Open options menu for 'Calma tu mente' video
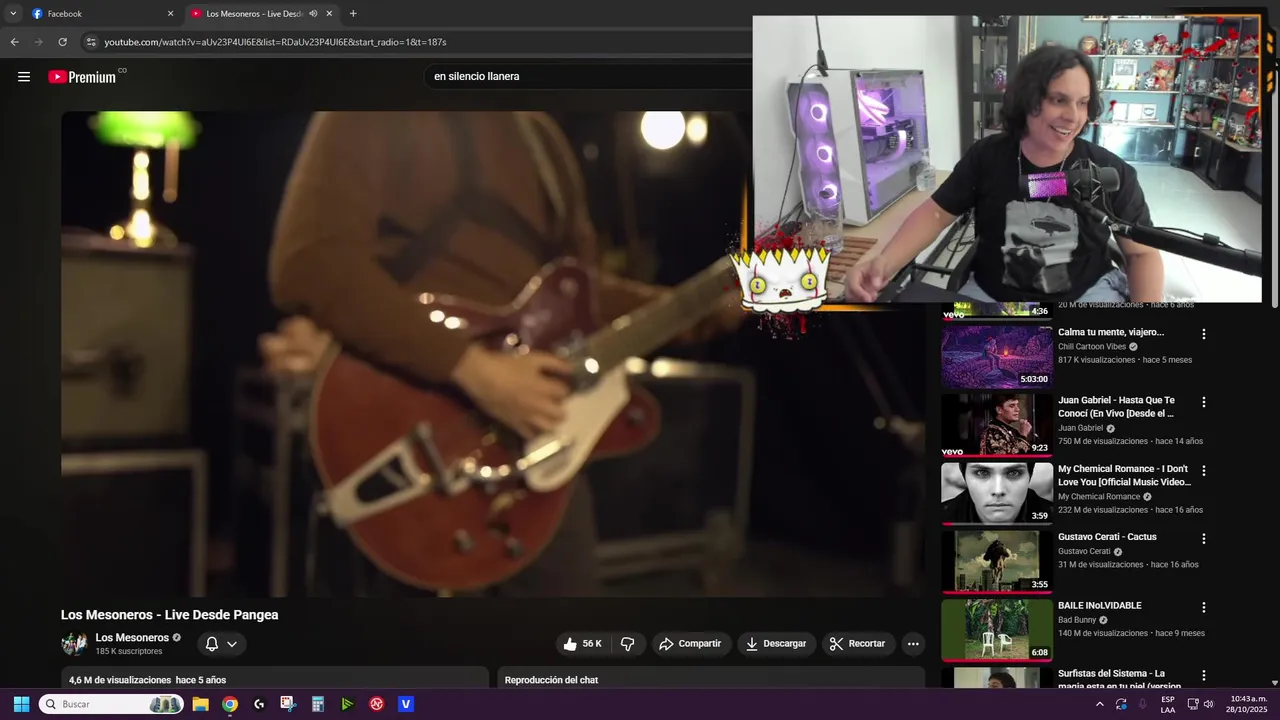The image size is (1280, 720). 1204,334
